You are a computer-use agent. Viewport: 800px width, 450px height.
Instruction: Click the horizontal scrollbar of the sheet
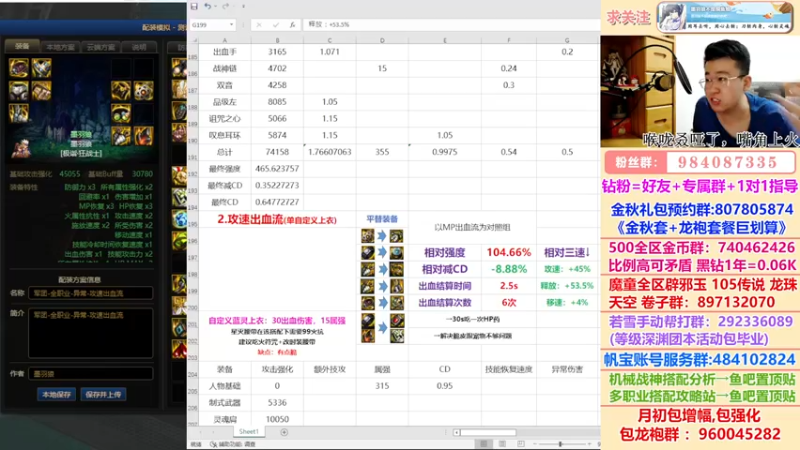pyautogui.click(x=488, y=432)
